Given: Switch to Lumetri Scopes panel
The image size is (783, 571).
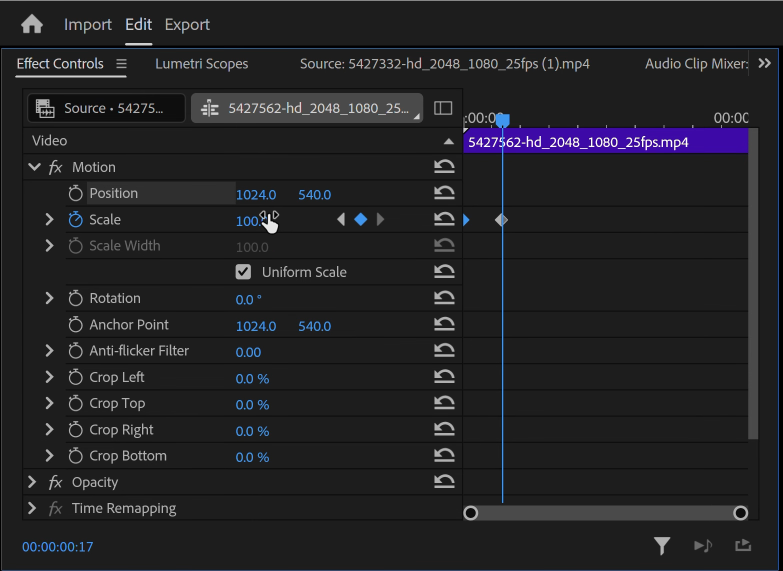Looking at the screenshot, I should [x=202, y=64].
